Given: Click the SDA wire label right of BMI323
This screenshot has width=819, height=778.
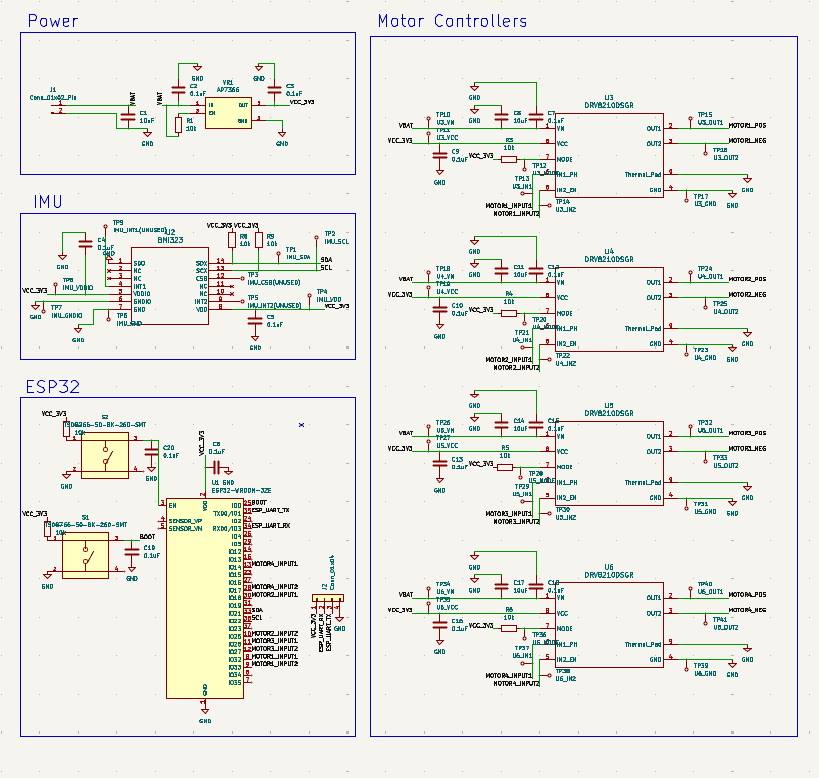Looking at the screenshot, I should point(326,260).
